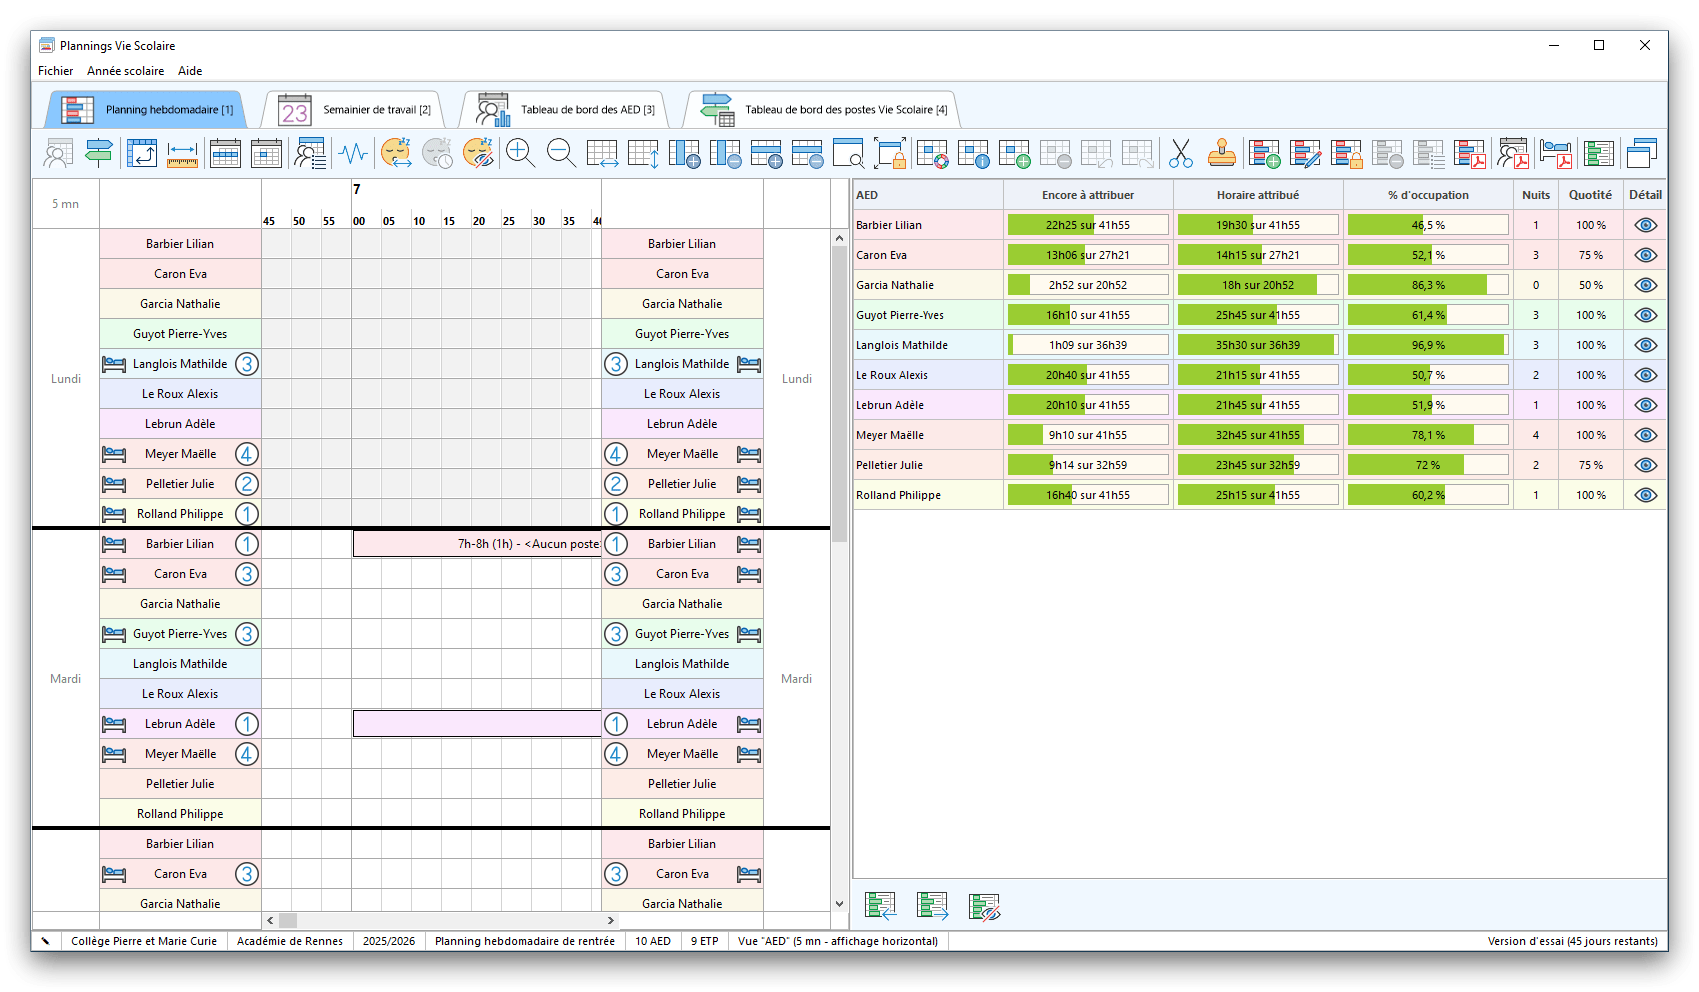Click the blue waveform pulse icon
1699x992 pixels.
tap(353, 154)
